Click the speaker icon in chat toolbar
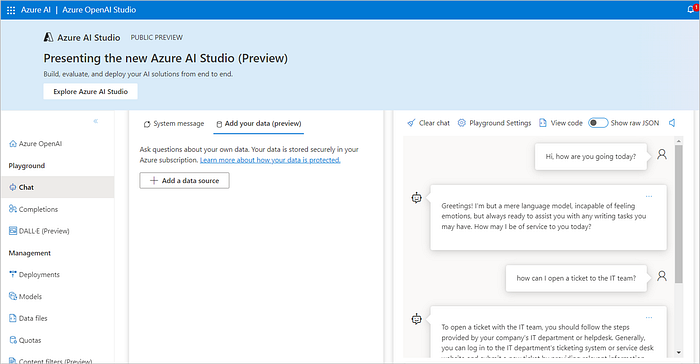The image size is (700, 364). (x=672, y=123)
